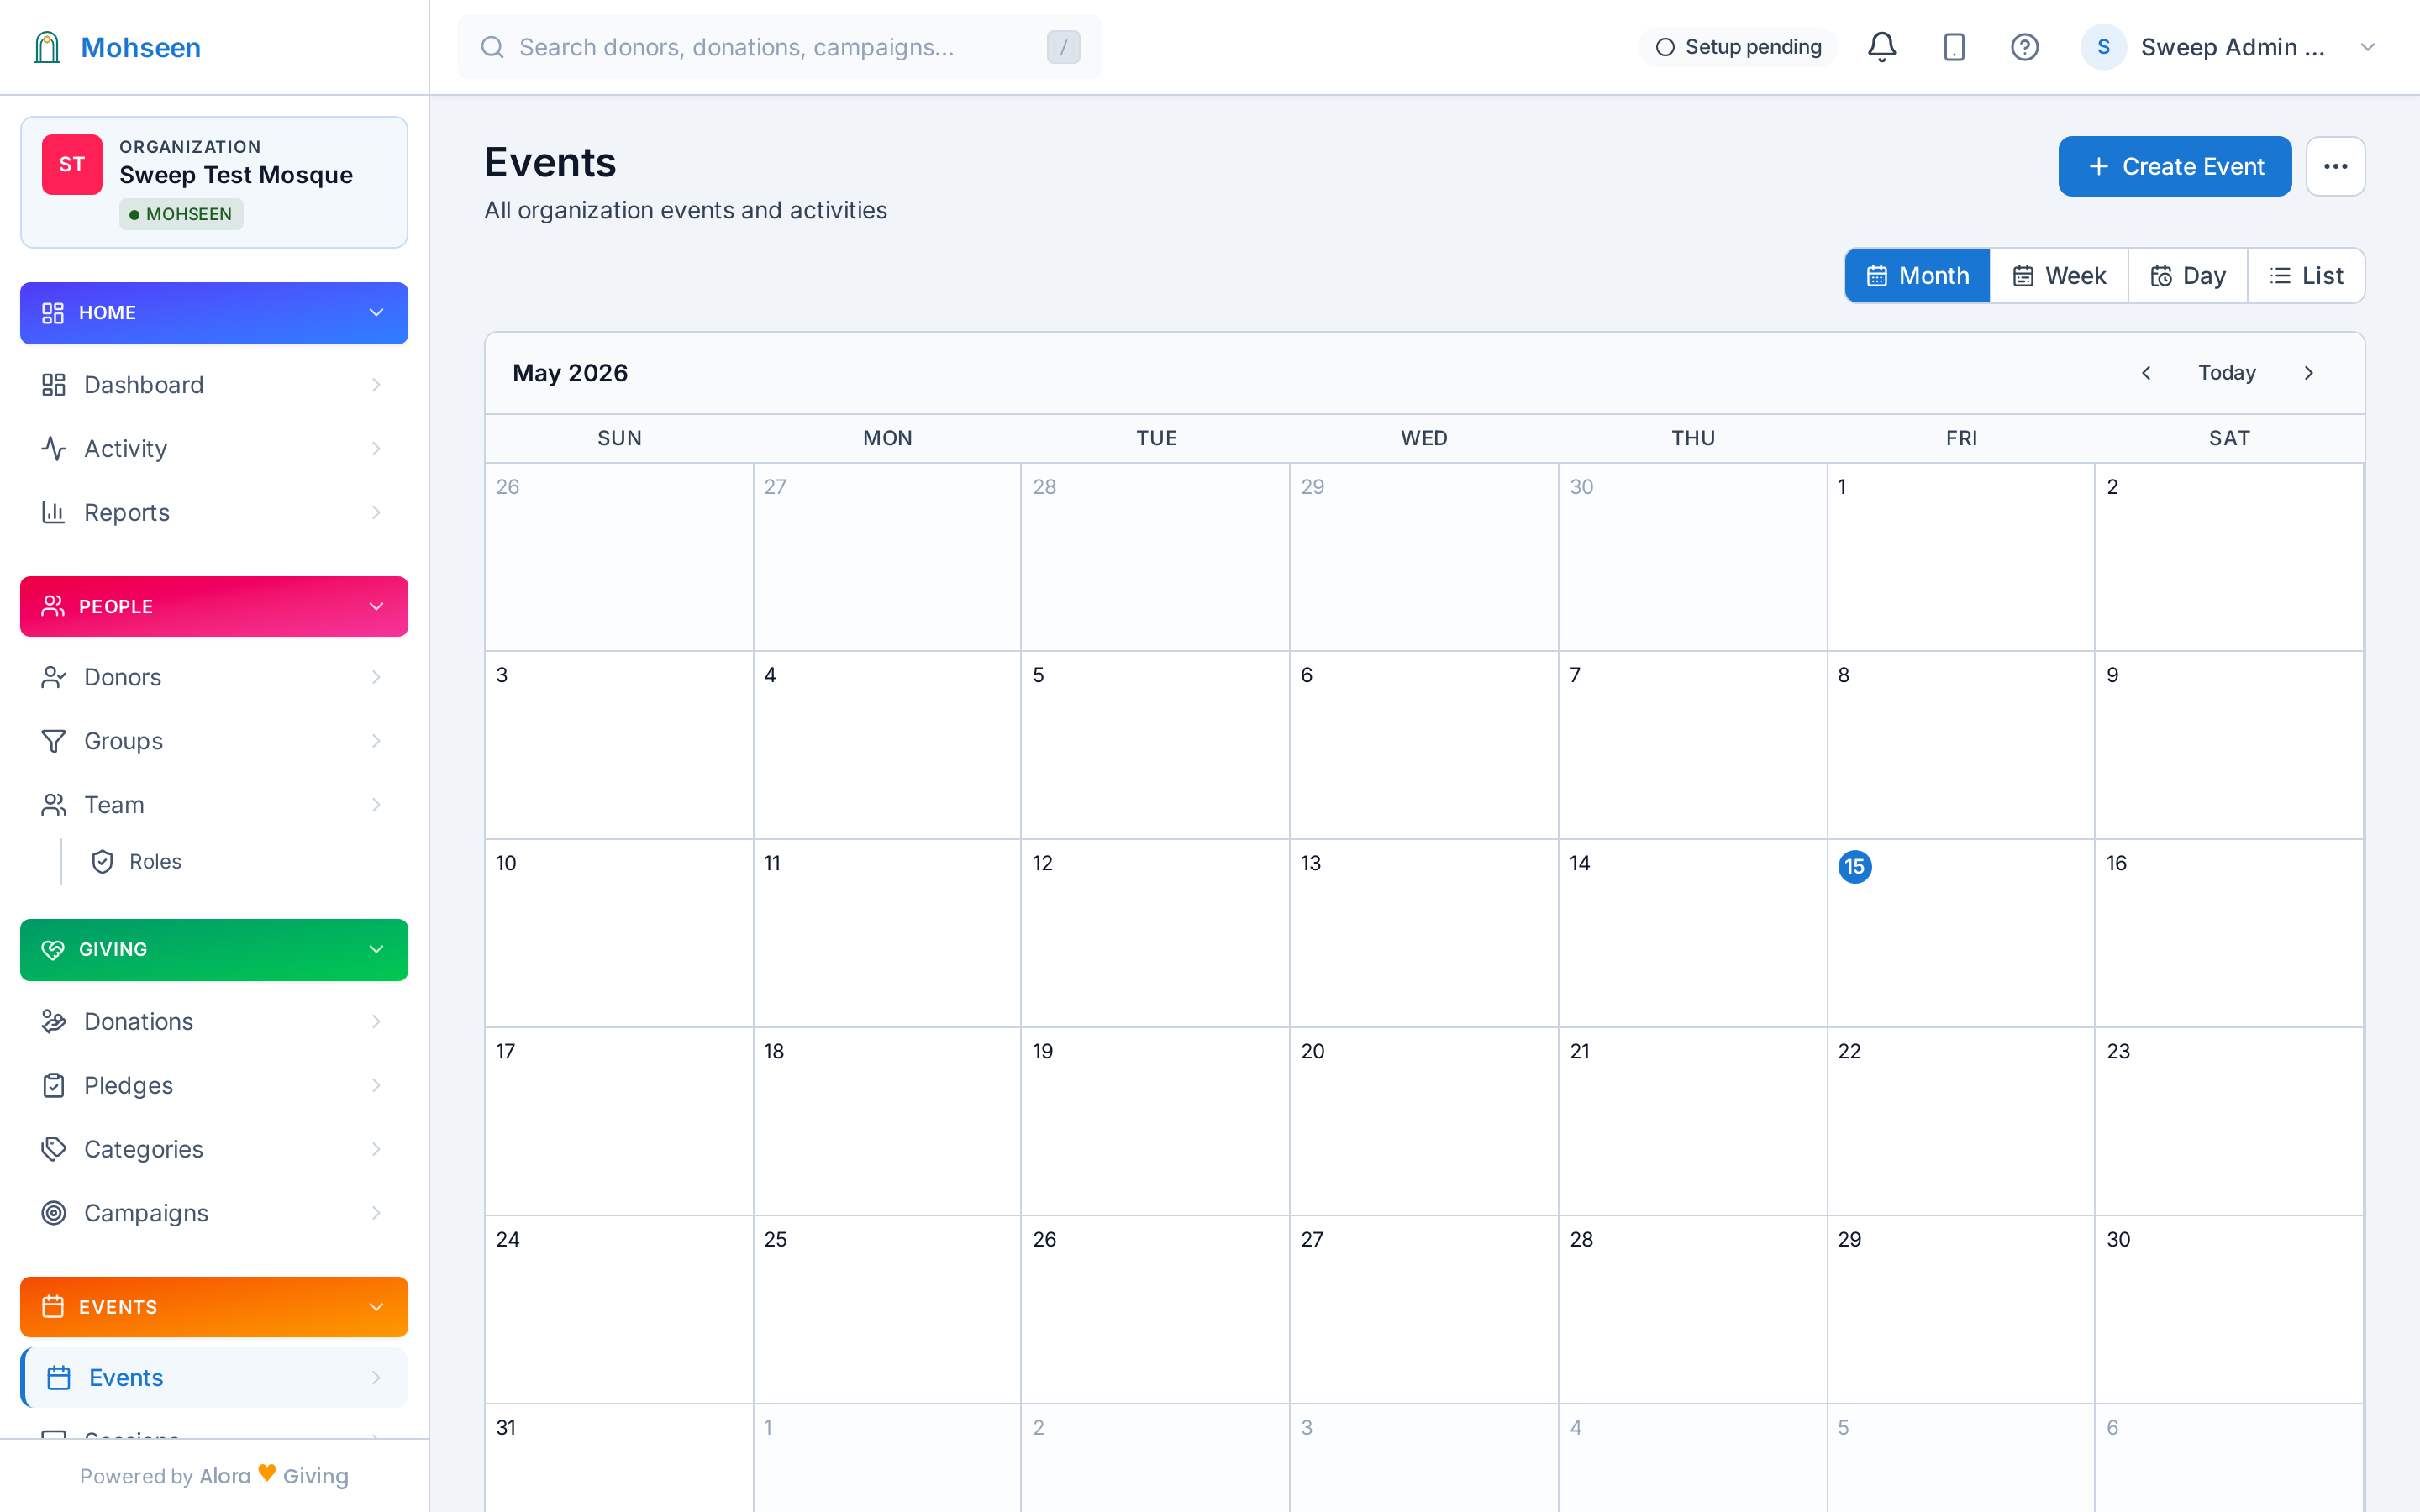Go to previous month arrow

pos(2145,373)
